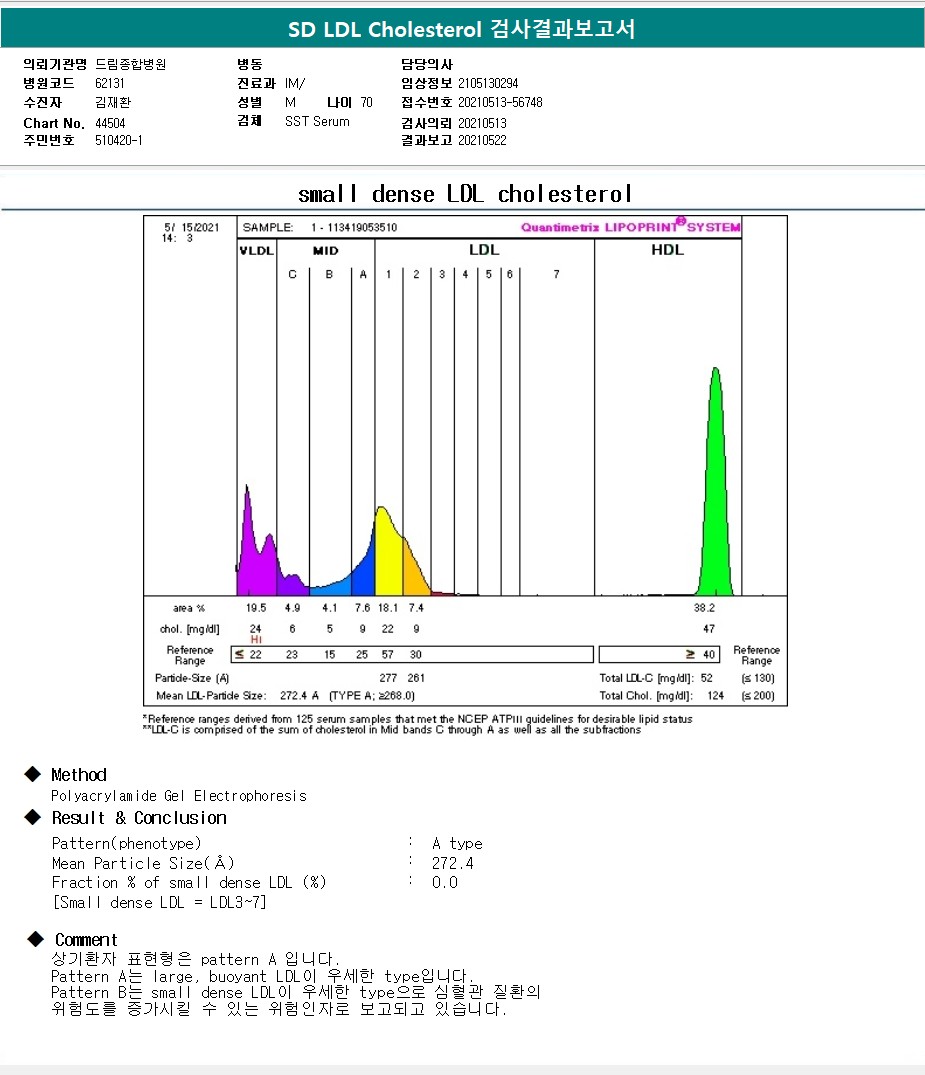Click the particle size value '277'
The width and height of the screenshot is (925, 1075).
(388, 678)
